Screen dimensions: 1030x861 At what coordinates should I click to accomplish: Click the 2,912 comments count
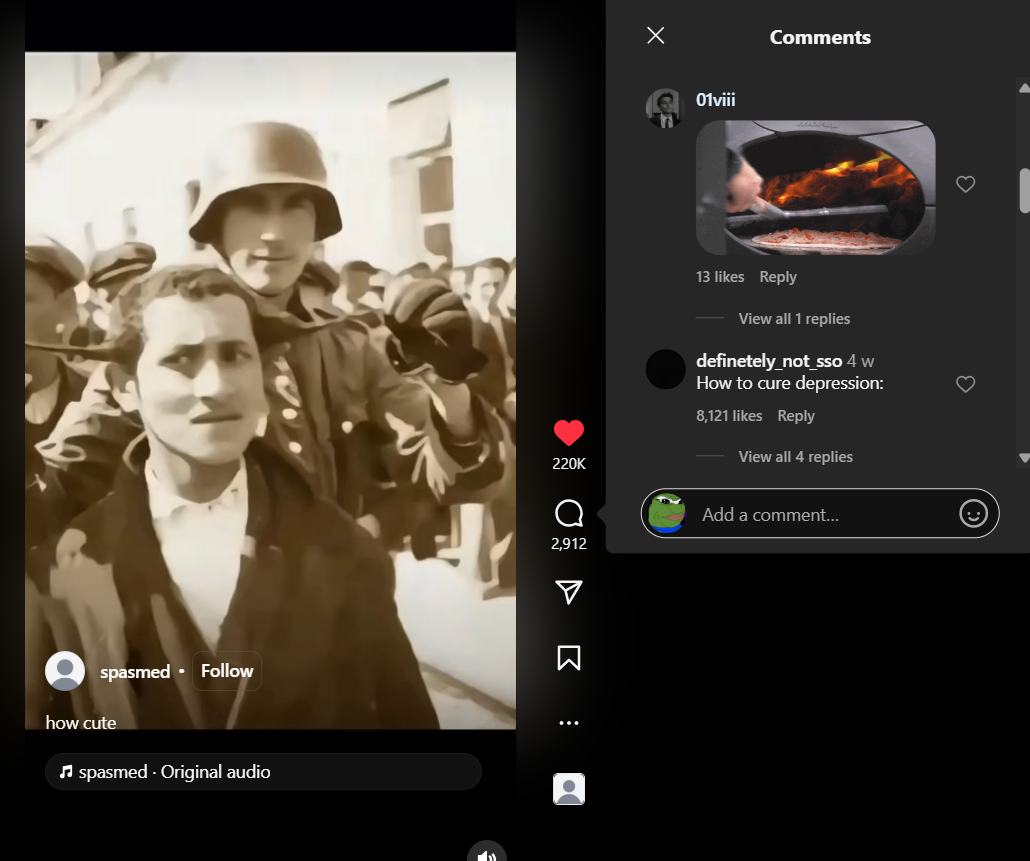pos(569,544)
